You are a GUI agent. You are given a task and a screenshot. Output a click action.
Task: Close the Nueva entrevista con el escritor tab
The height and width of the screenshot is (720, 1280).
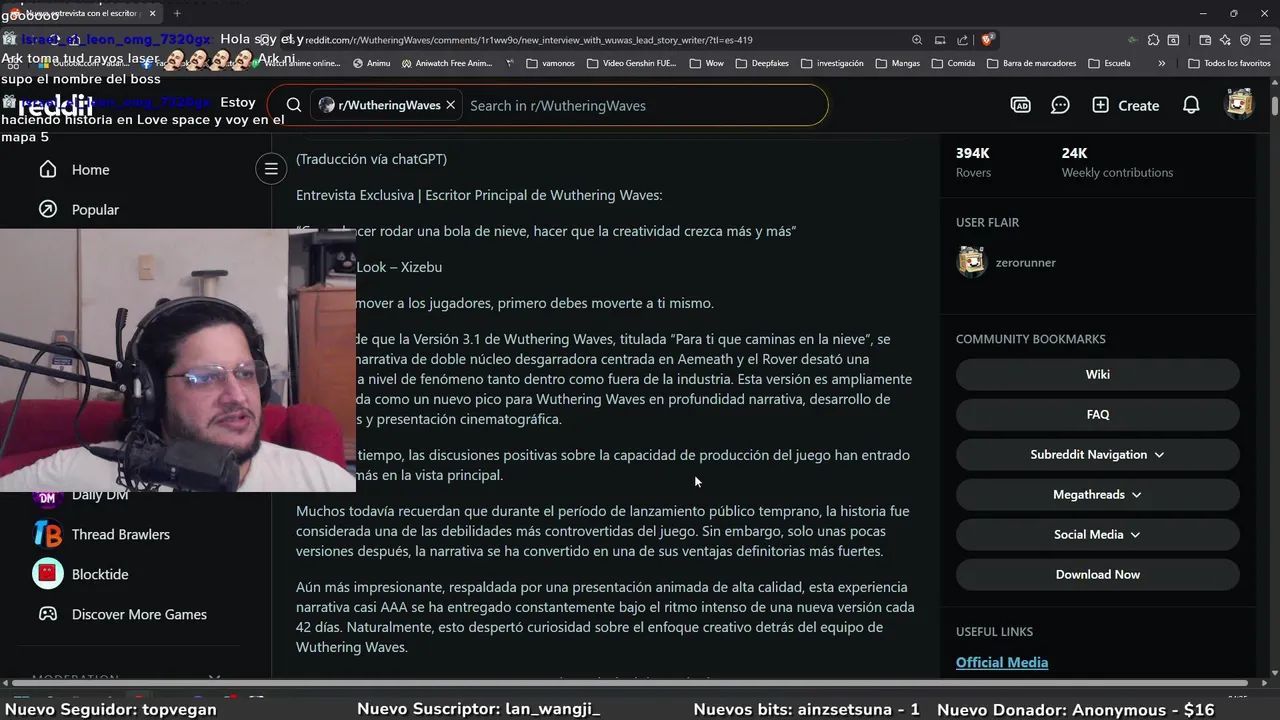click(x=151, y=13)
